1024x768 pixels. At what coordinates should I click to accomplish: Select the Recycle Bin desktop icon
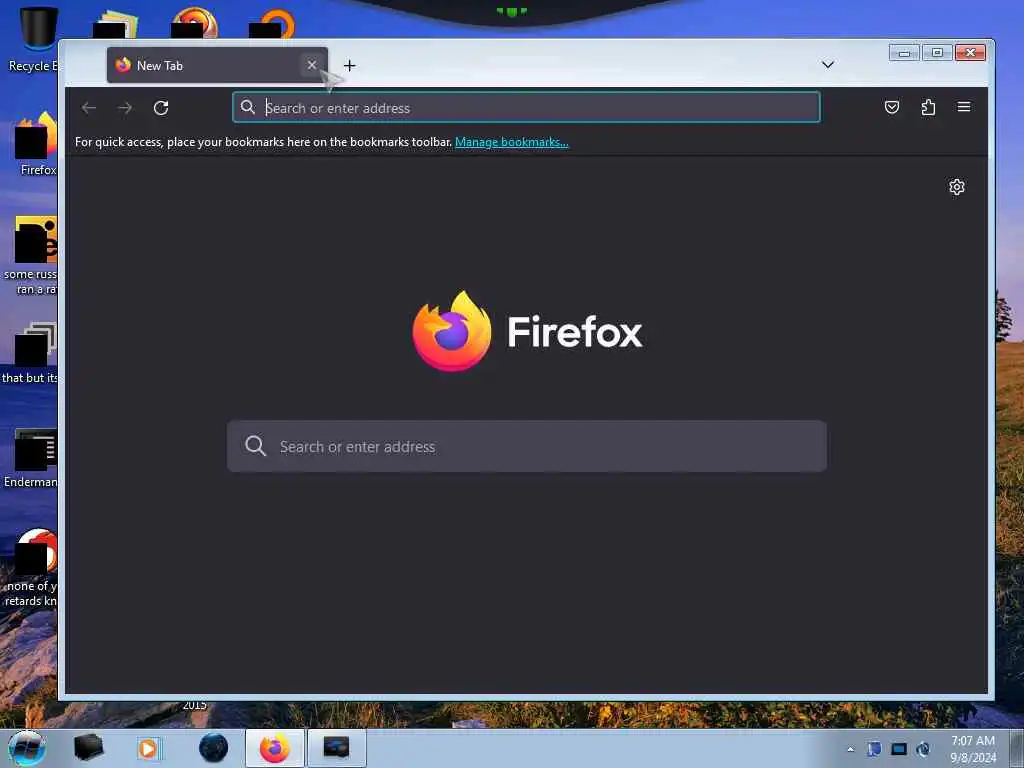click(33, 39)
